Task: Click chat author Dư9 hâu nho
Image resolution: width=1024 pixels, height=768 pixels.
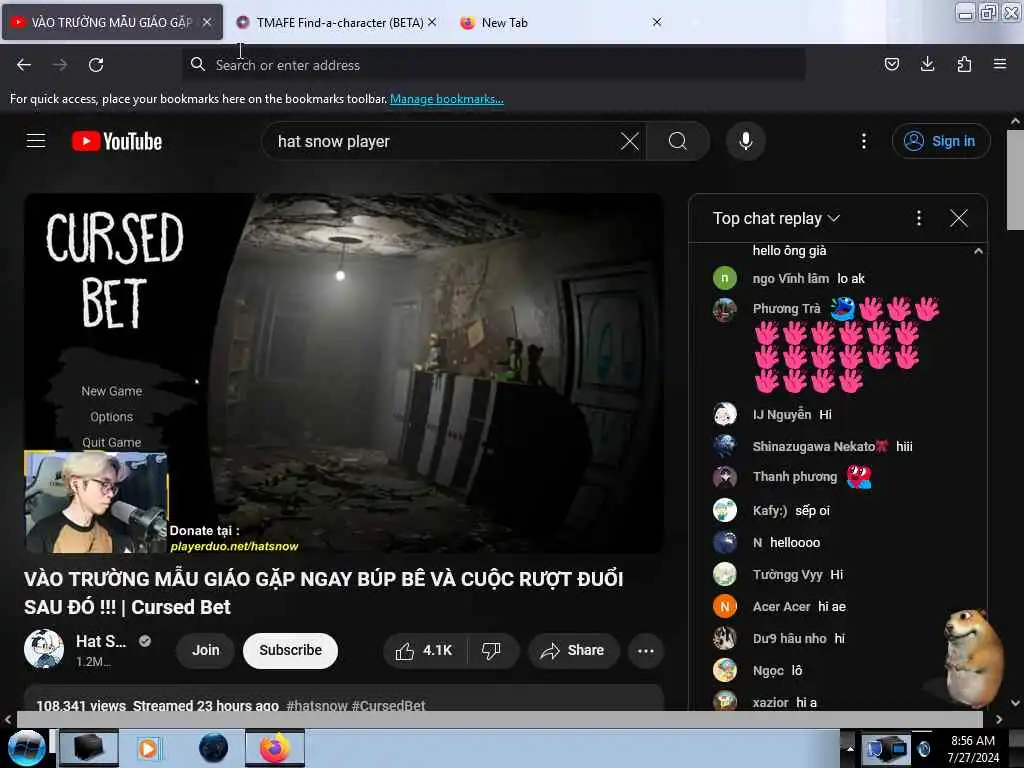Action: coord(790,639)
